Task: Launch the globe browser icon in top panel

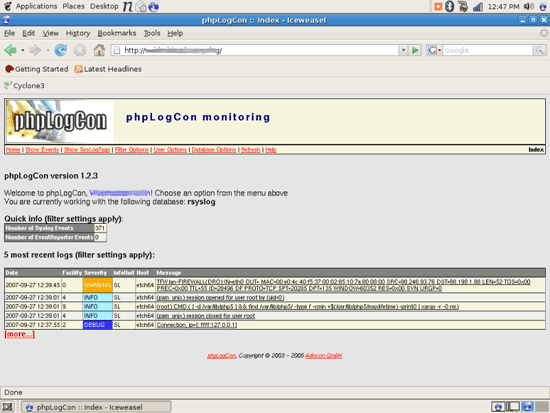Action: pyautogui.click(x=154, y=6)
